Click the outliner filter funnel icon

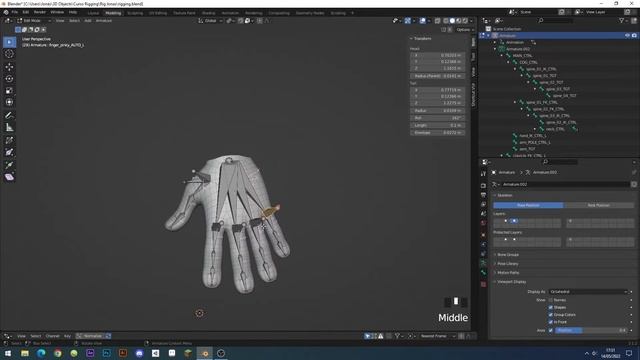tap(621, 20)
